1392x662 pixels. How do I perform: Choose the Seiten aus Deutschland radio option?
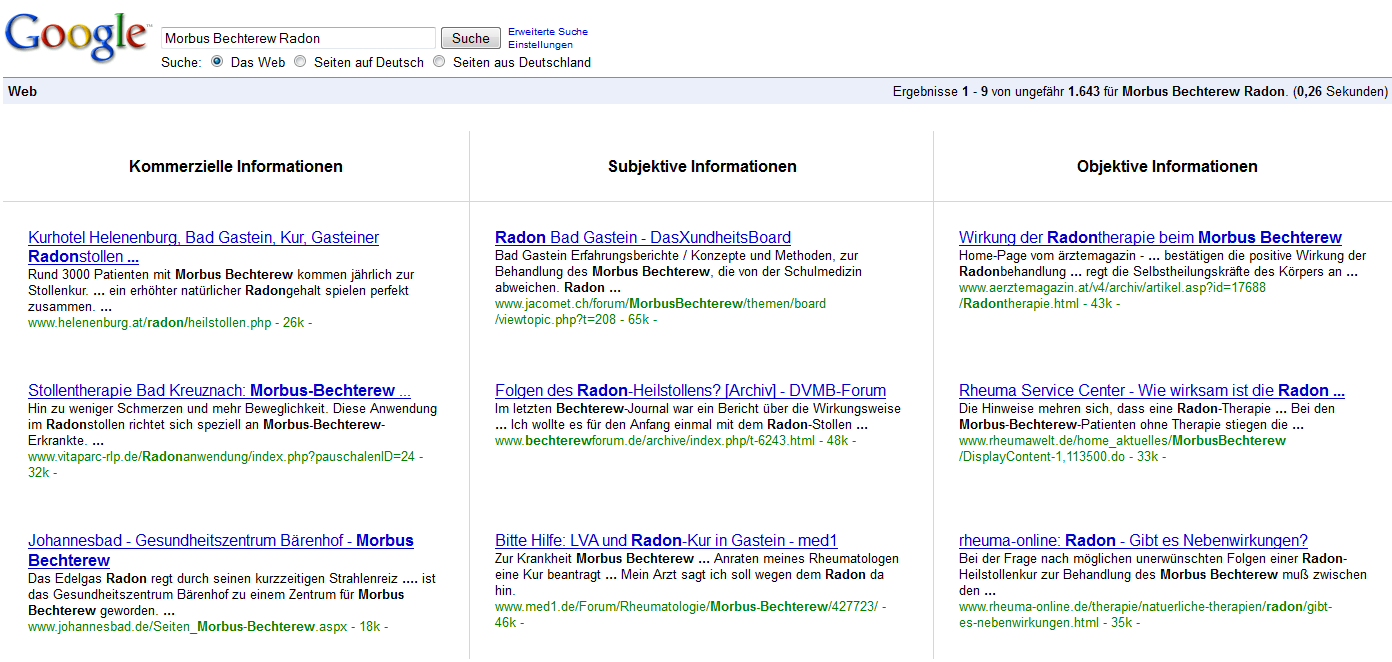[439, 62]
